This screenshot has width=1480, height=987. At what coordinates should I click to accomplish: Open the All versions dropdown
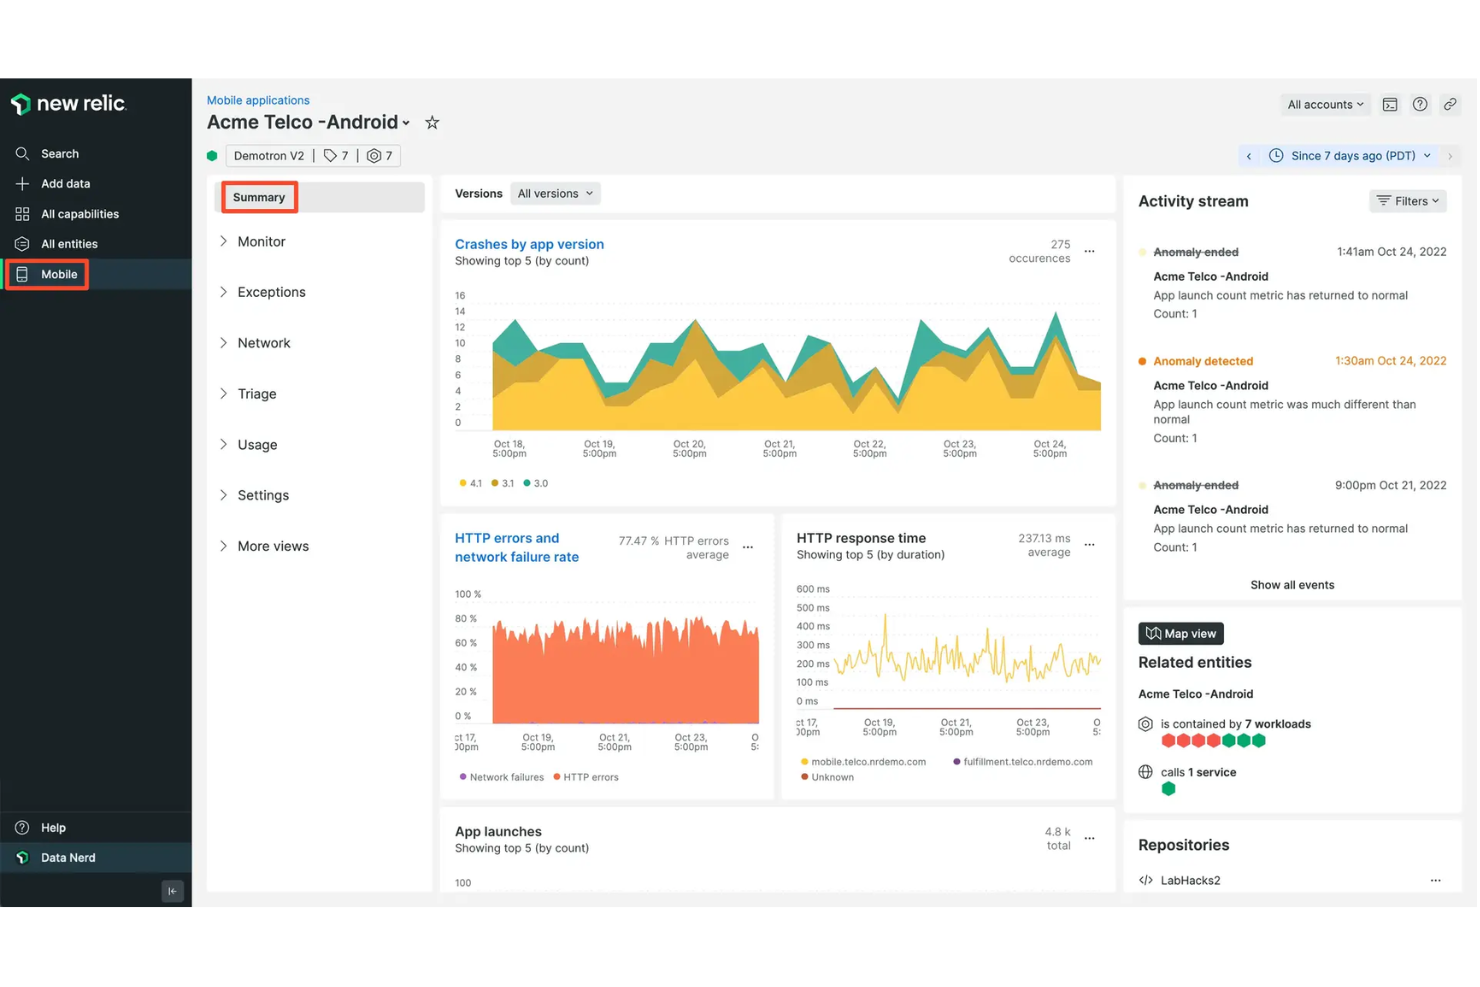pos(555,194)
